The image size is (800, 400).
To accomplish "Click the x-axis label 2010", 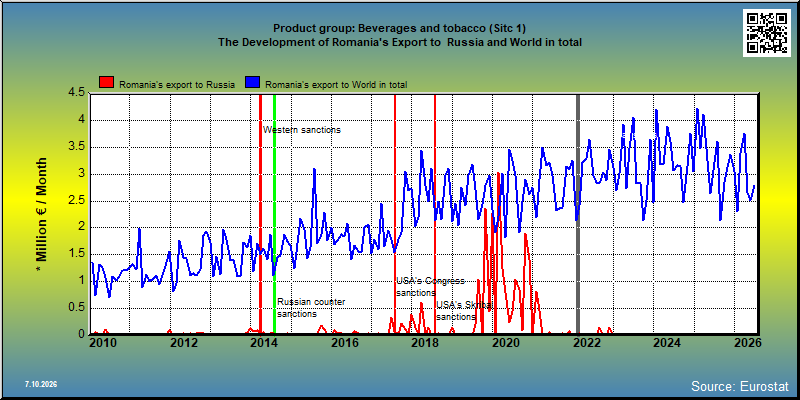I will click(103, 342).
